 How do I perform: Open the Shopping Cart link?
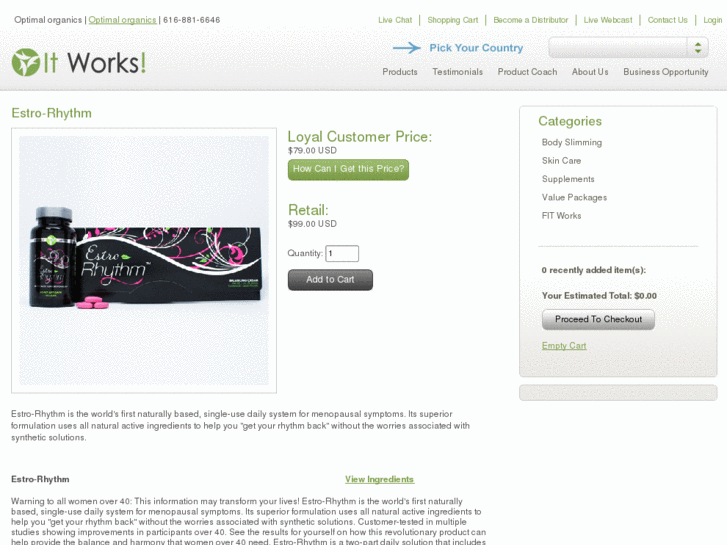tap(453, 20)
